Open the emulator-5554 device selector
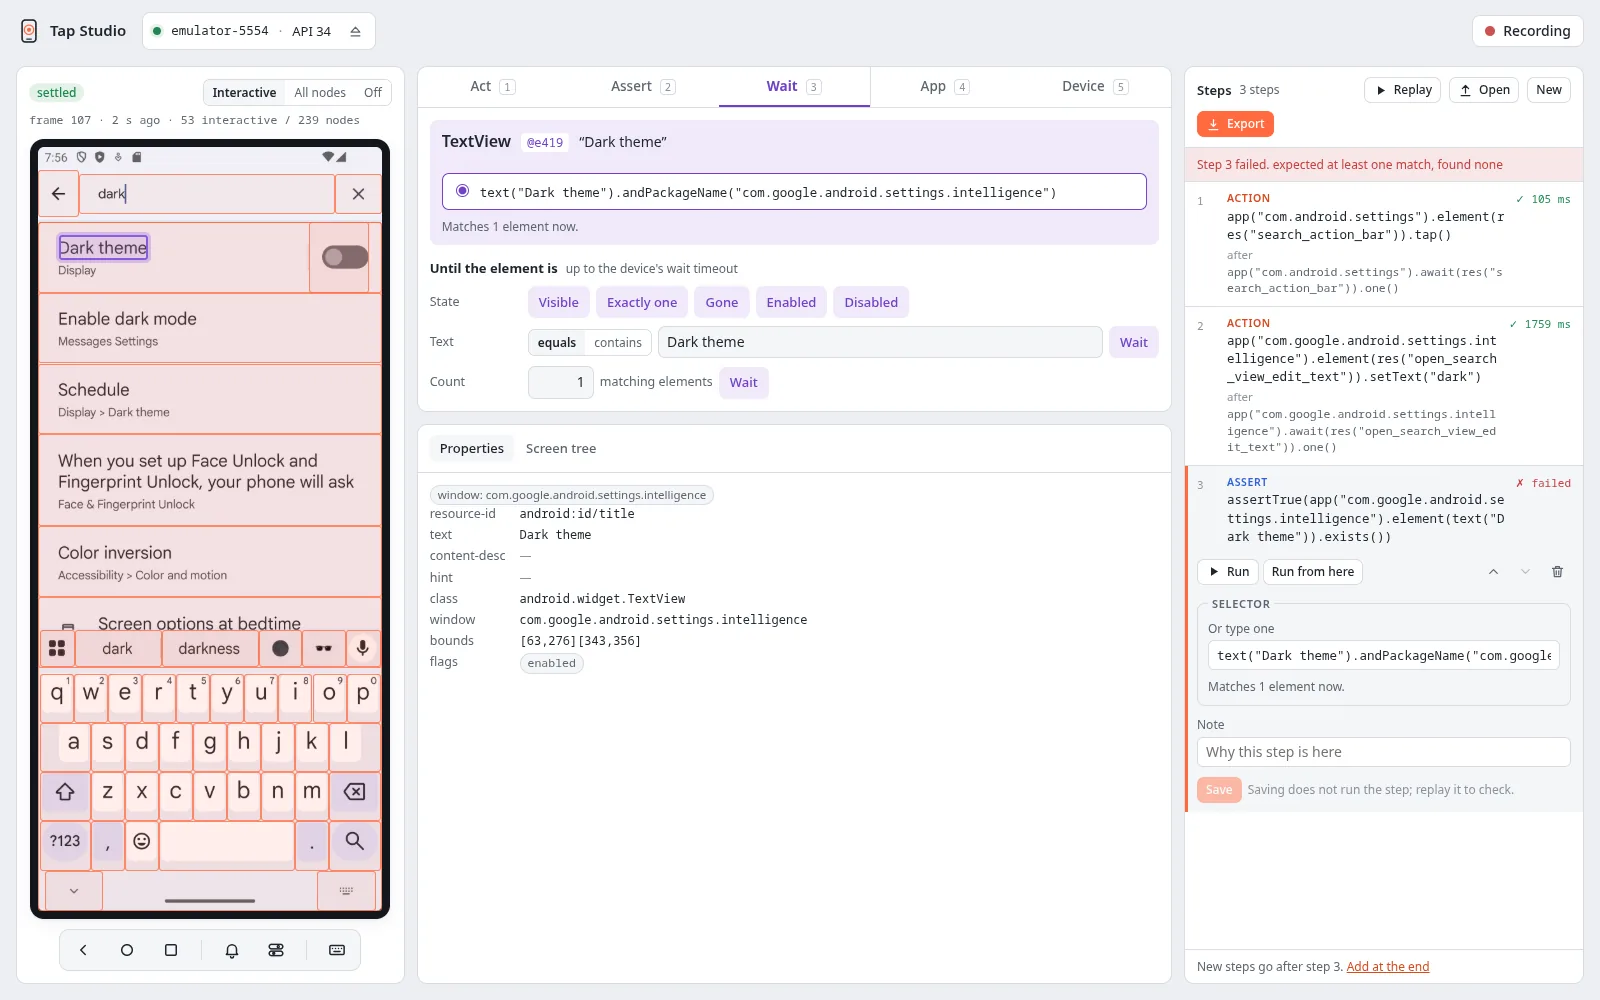Screen dimensions: 1600x1000 click(258, 31)
